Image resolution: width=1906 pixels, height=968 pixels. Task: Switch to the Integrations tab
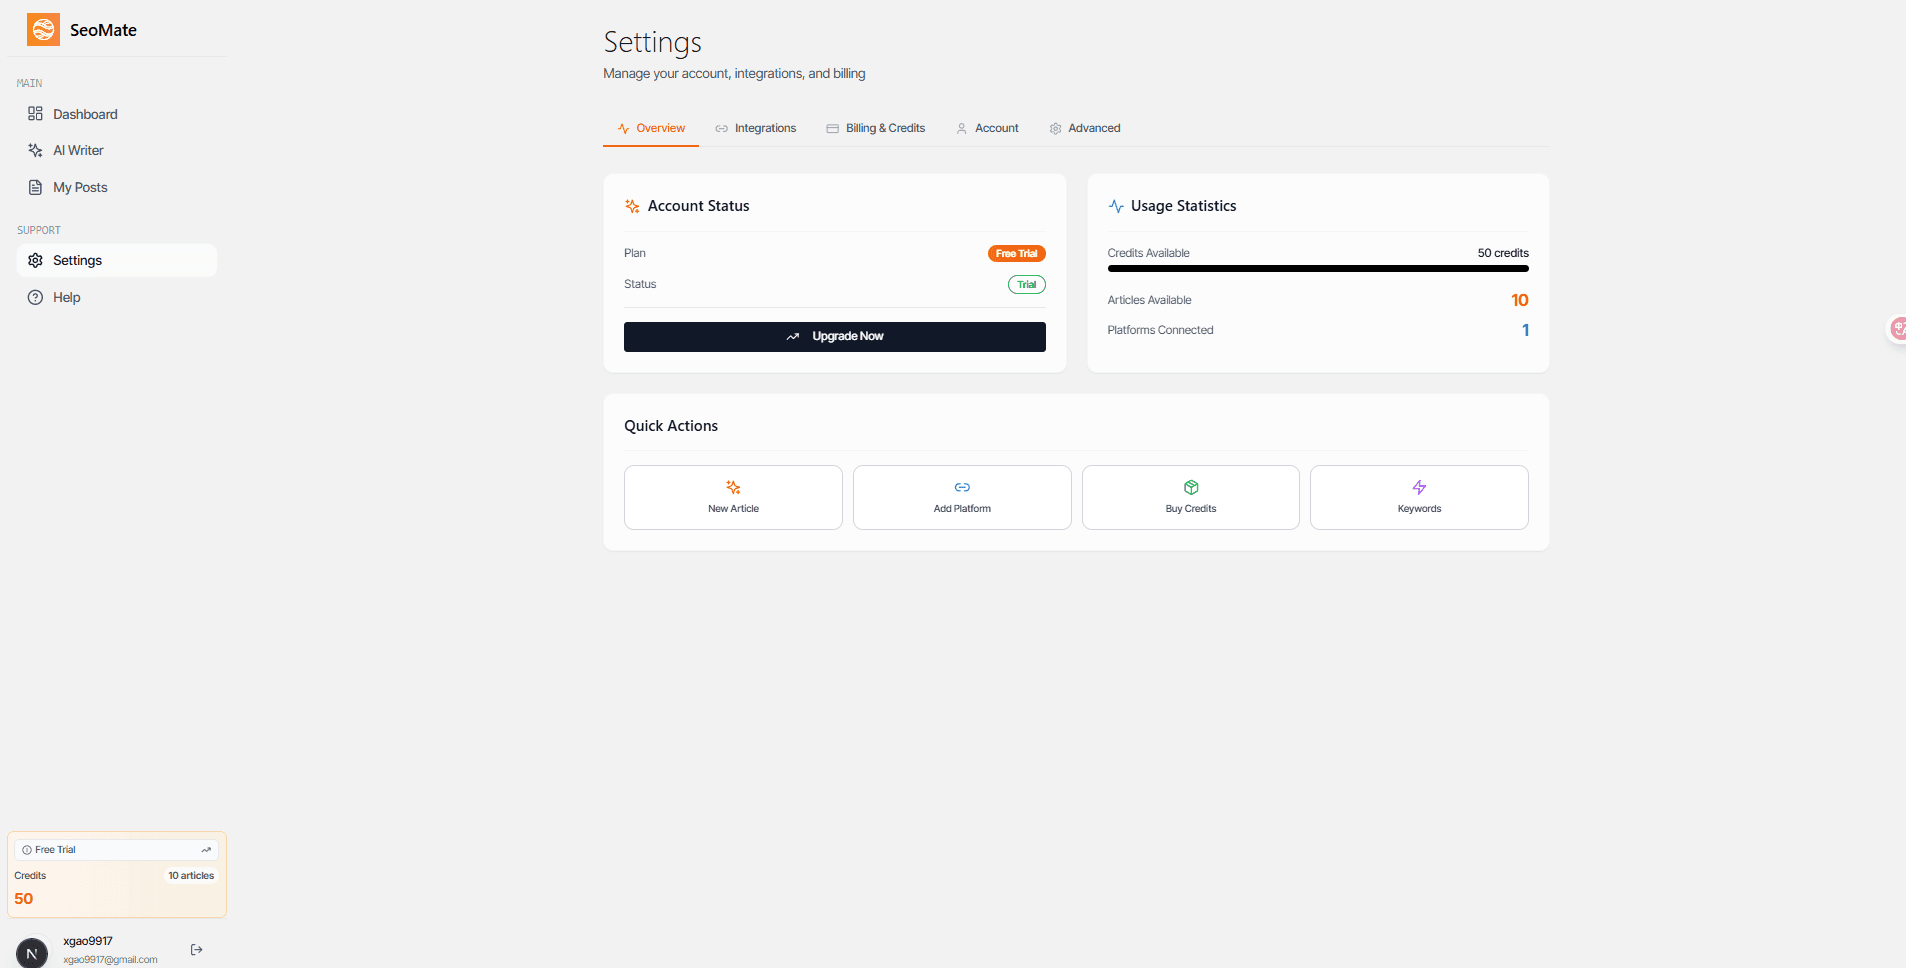765,128
